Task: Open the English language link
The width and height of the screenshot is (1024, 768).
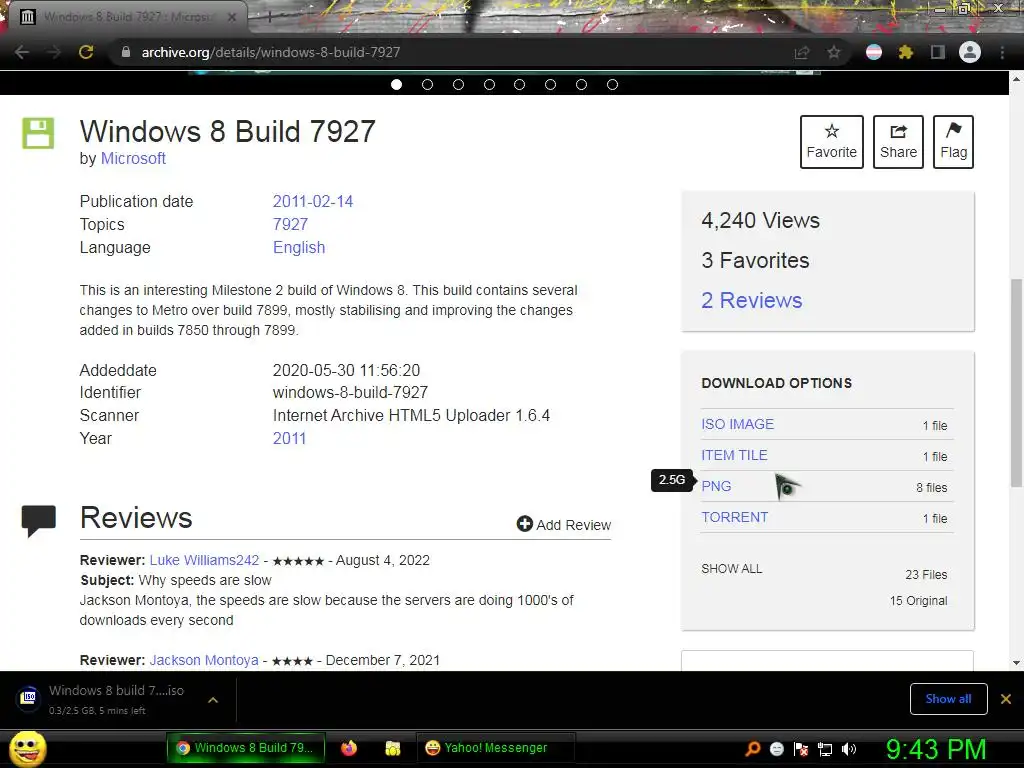Action: click(x=298, y=248)
